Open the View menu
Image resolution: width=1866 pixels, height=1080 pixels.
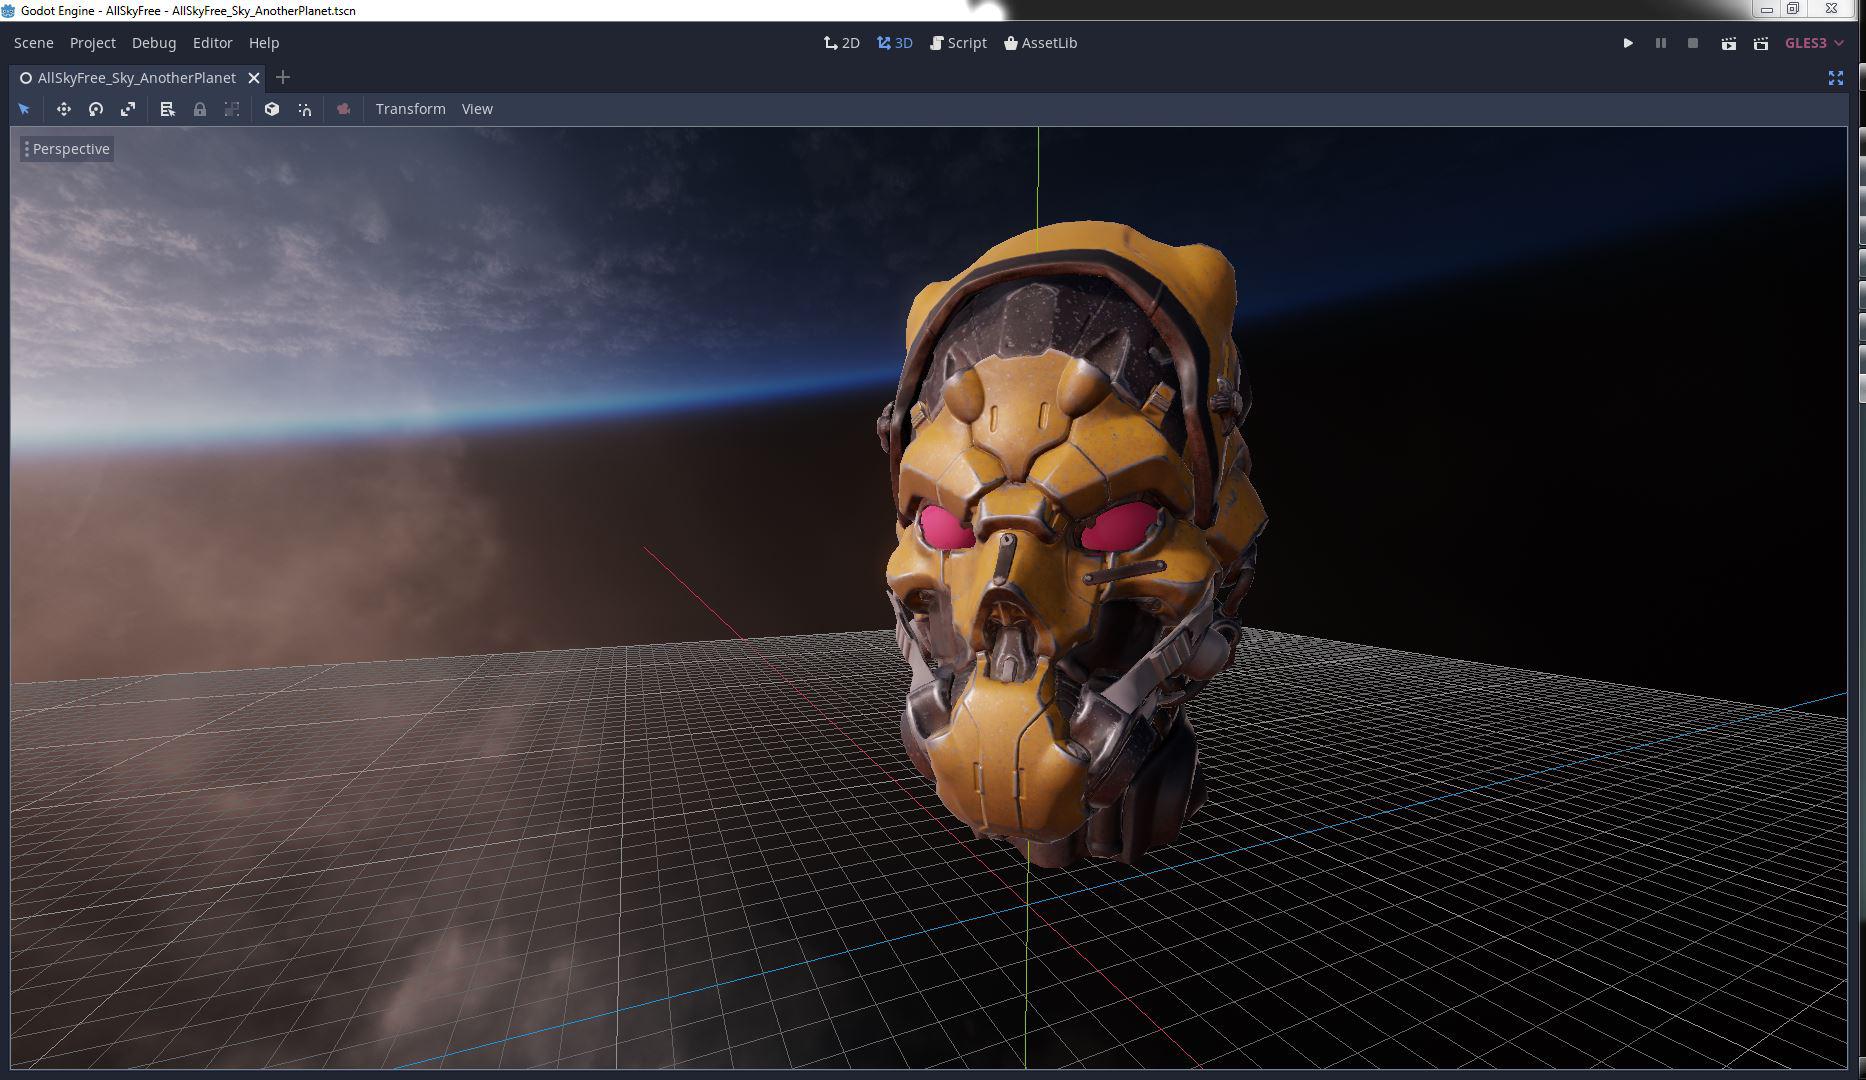[x=477, y=109]
